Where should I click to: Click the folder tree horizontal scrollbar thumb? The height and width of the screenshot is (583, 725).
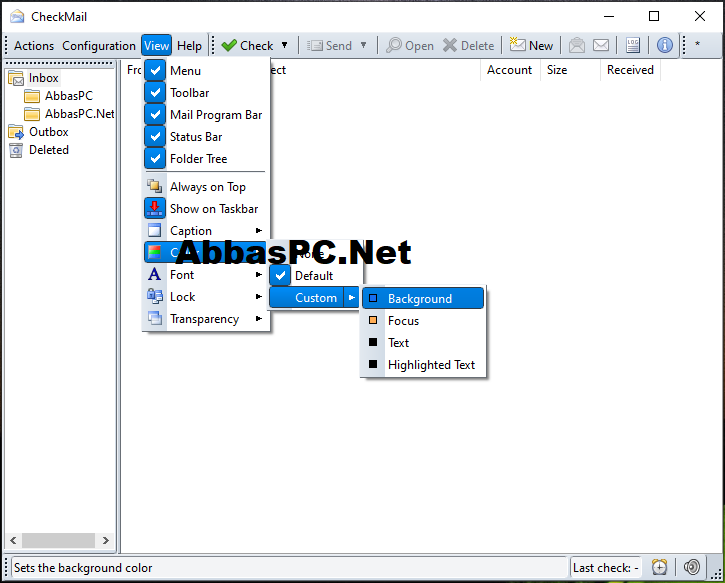tap(58, 540)
